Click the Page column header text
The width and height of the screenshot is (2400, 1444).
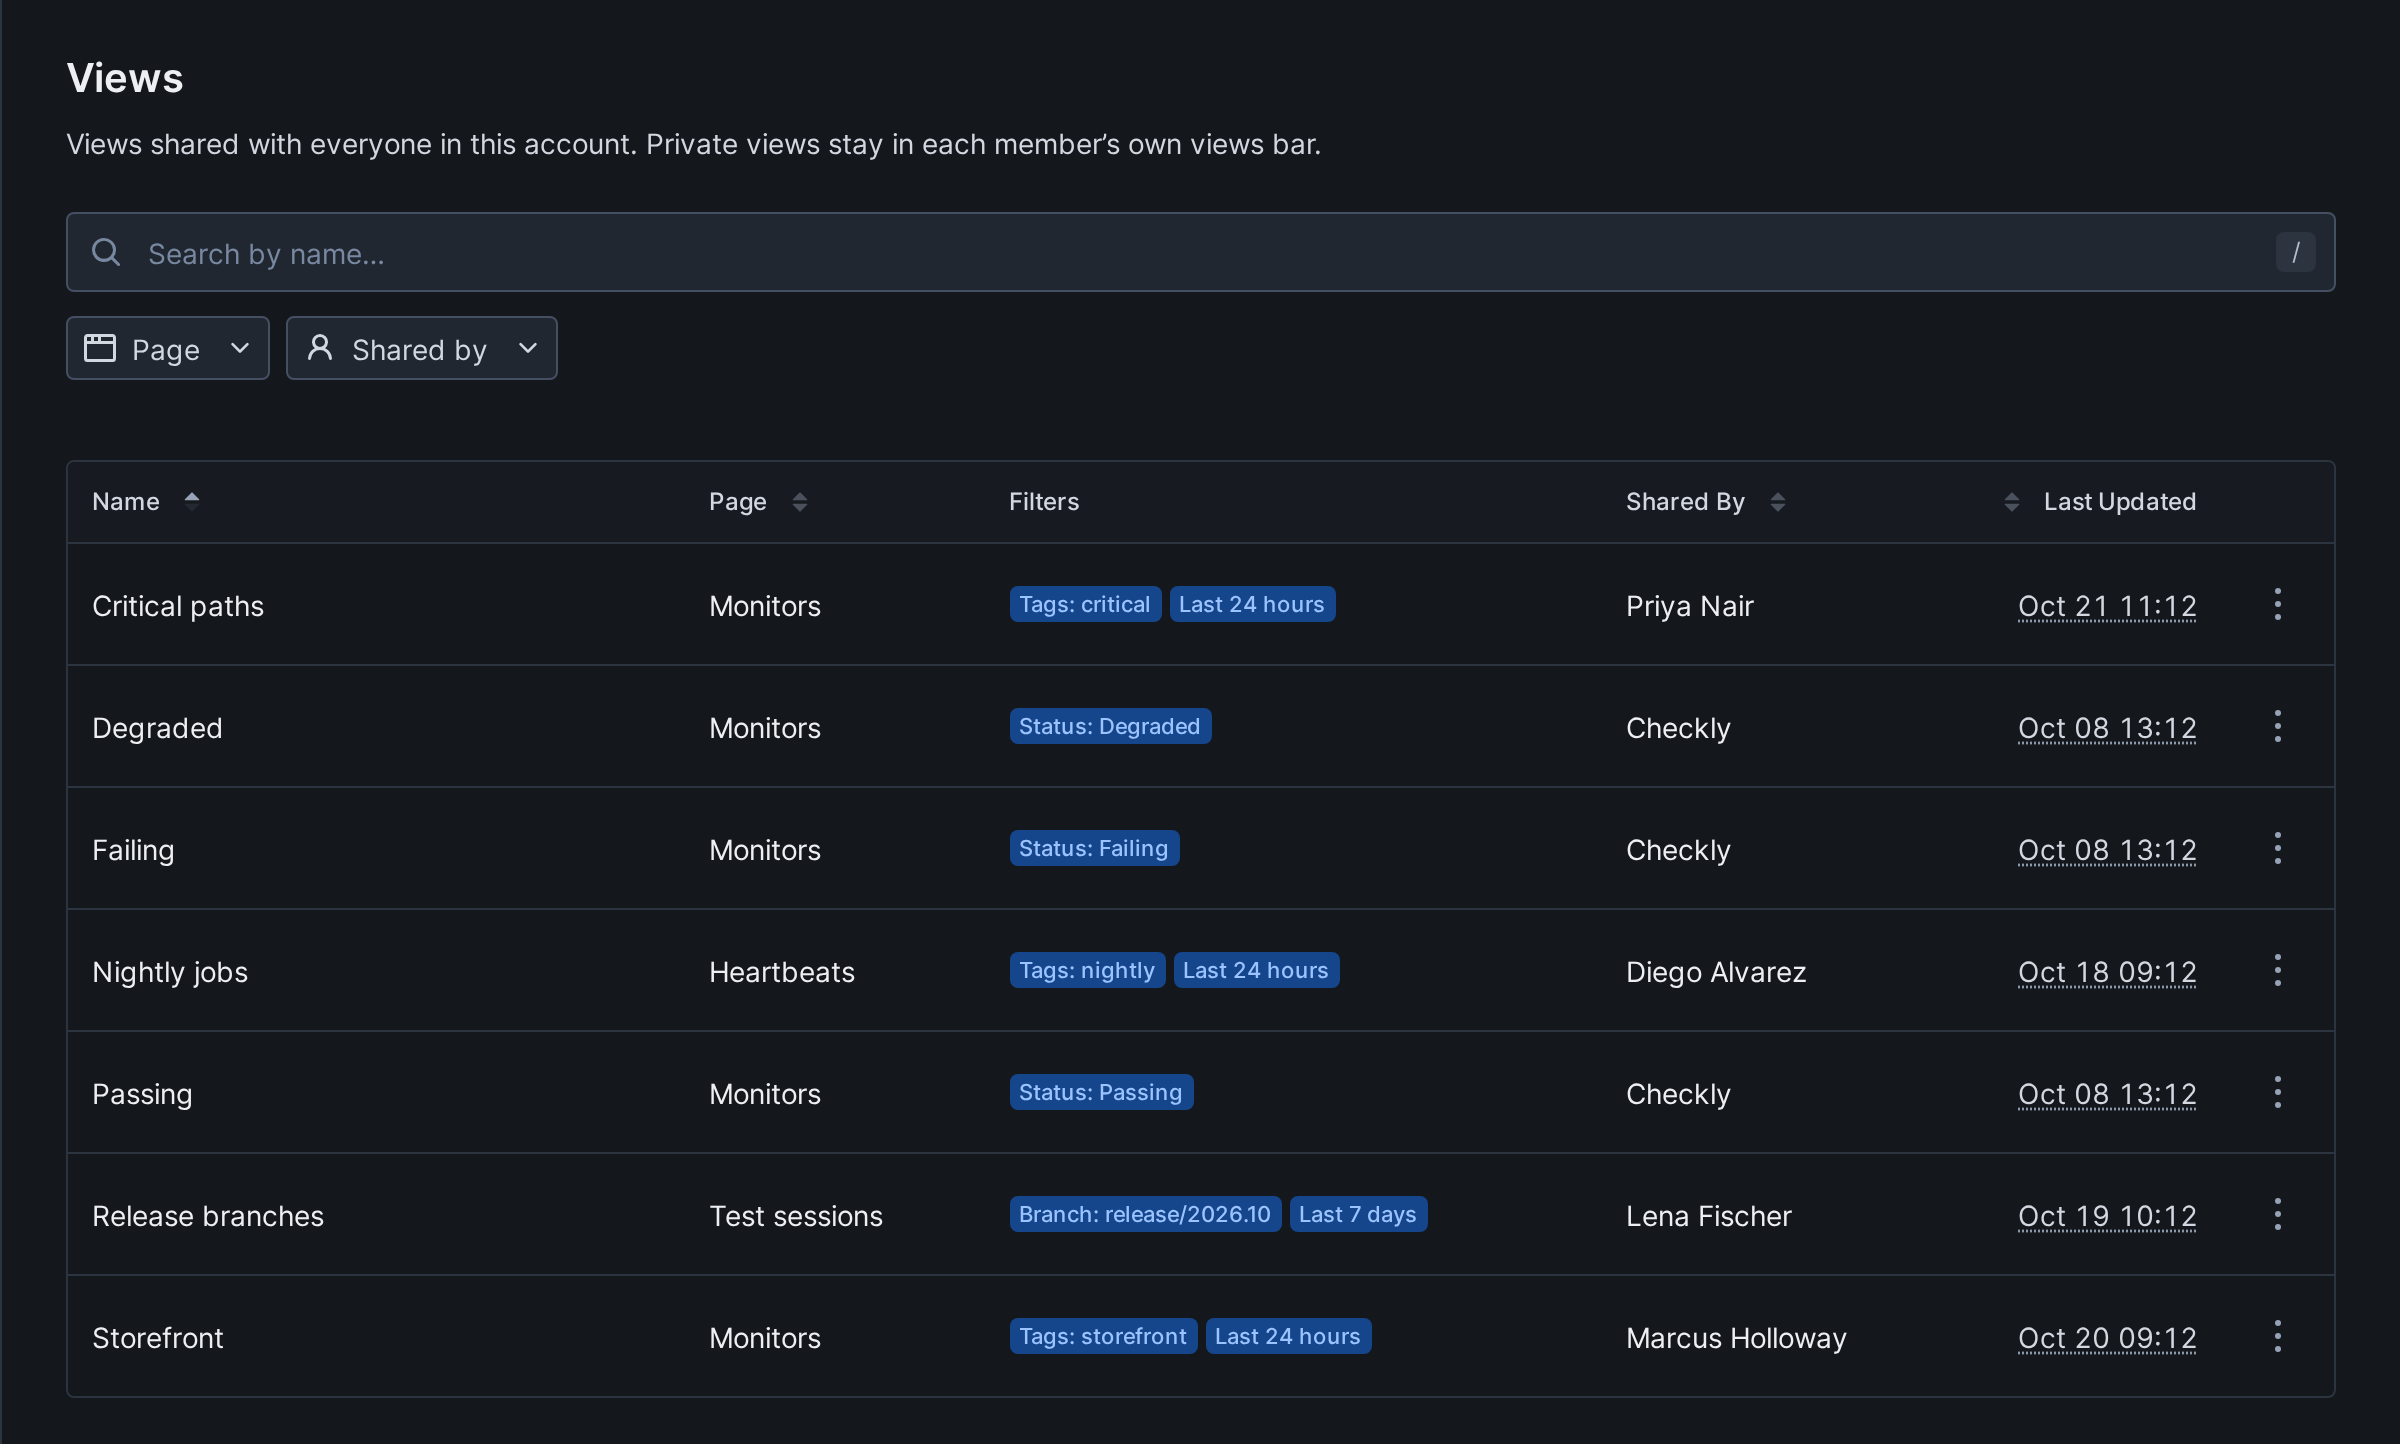738,501
